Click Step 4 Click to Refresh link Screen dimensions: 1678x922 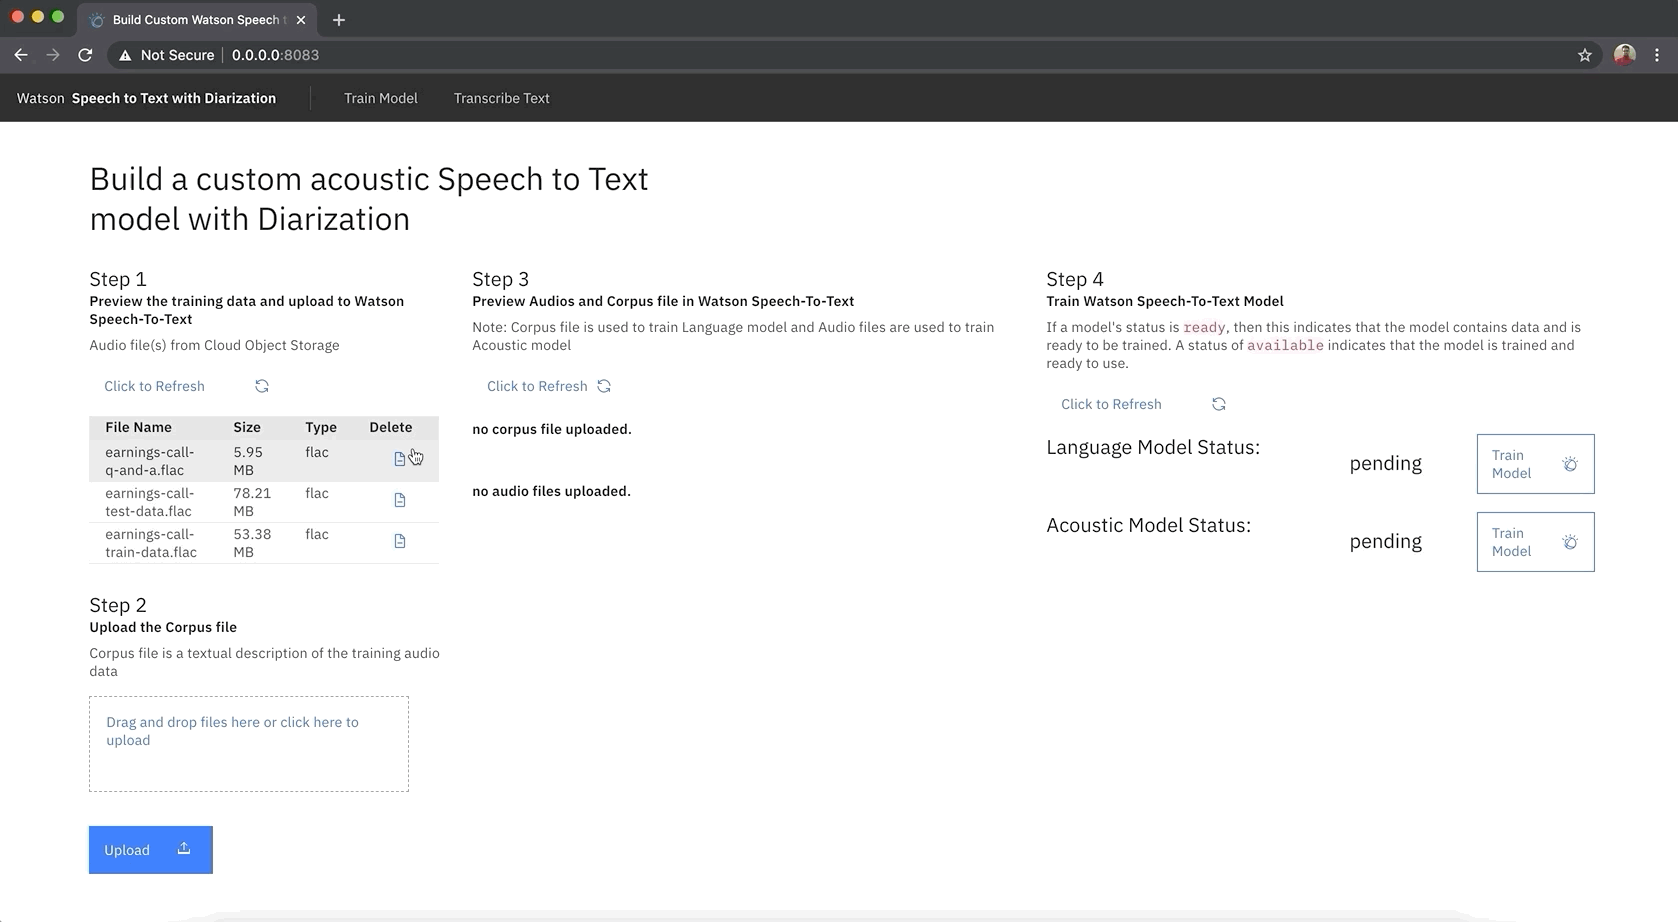coord(1111,404)
